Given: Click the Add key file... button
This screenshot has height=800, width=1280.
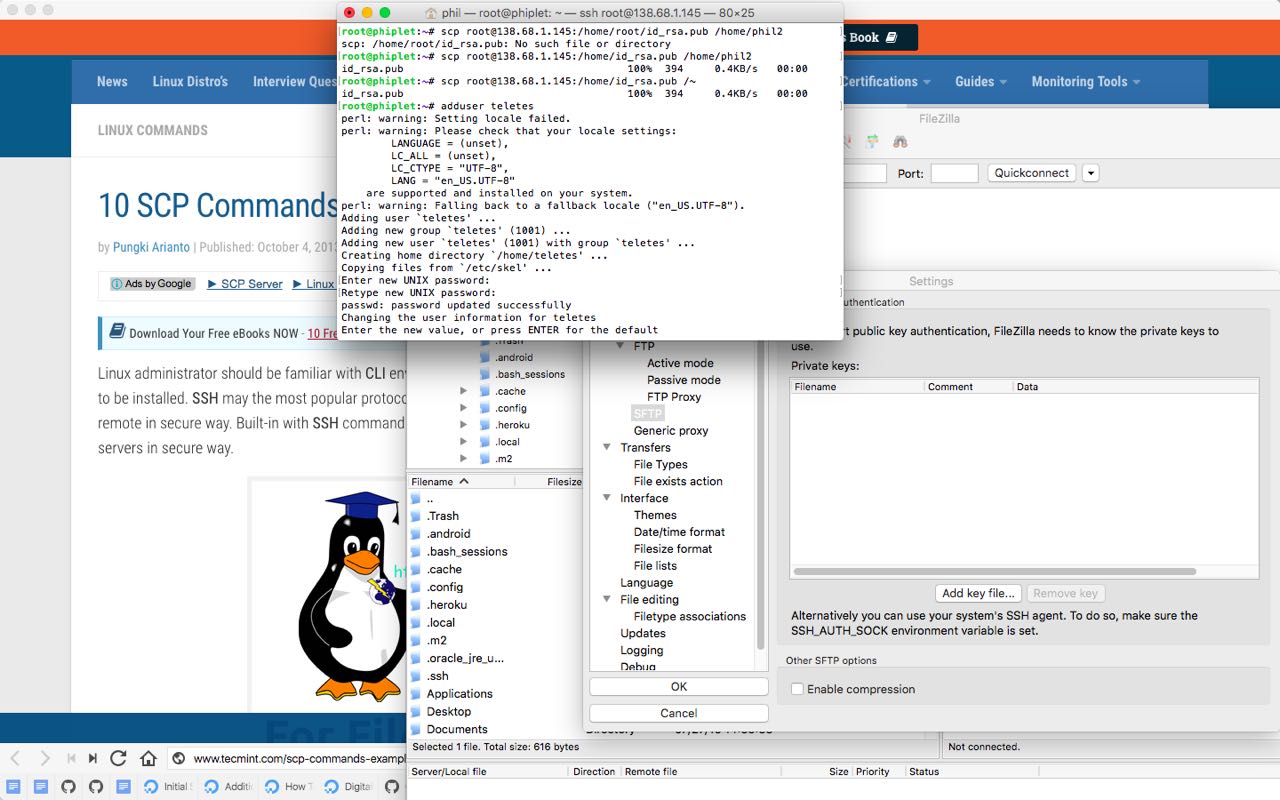Looking at the screenshot, I should click(x=979, y=593).
